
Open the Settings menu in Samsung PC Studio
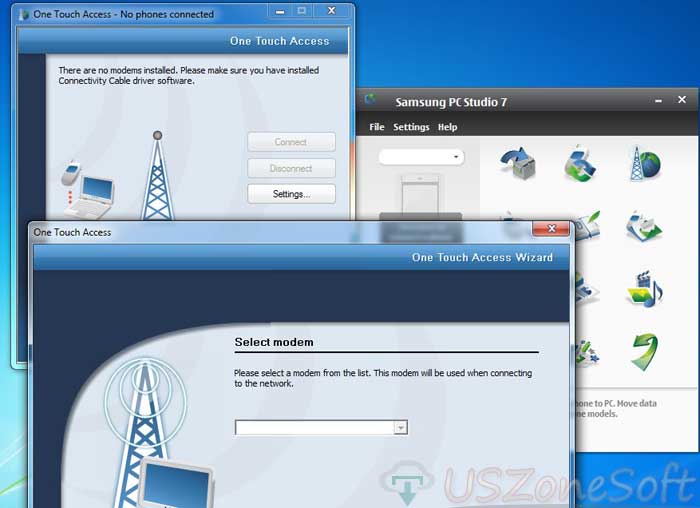[411, 127]
